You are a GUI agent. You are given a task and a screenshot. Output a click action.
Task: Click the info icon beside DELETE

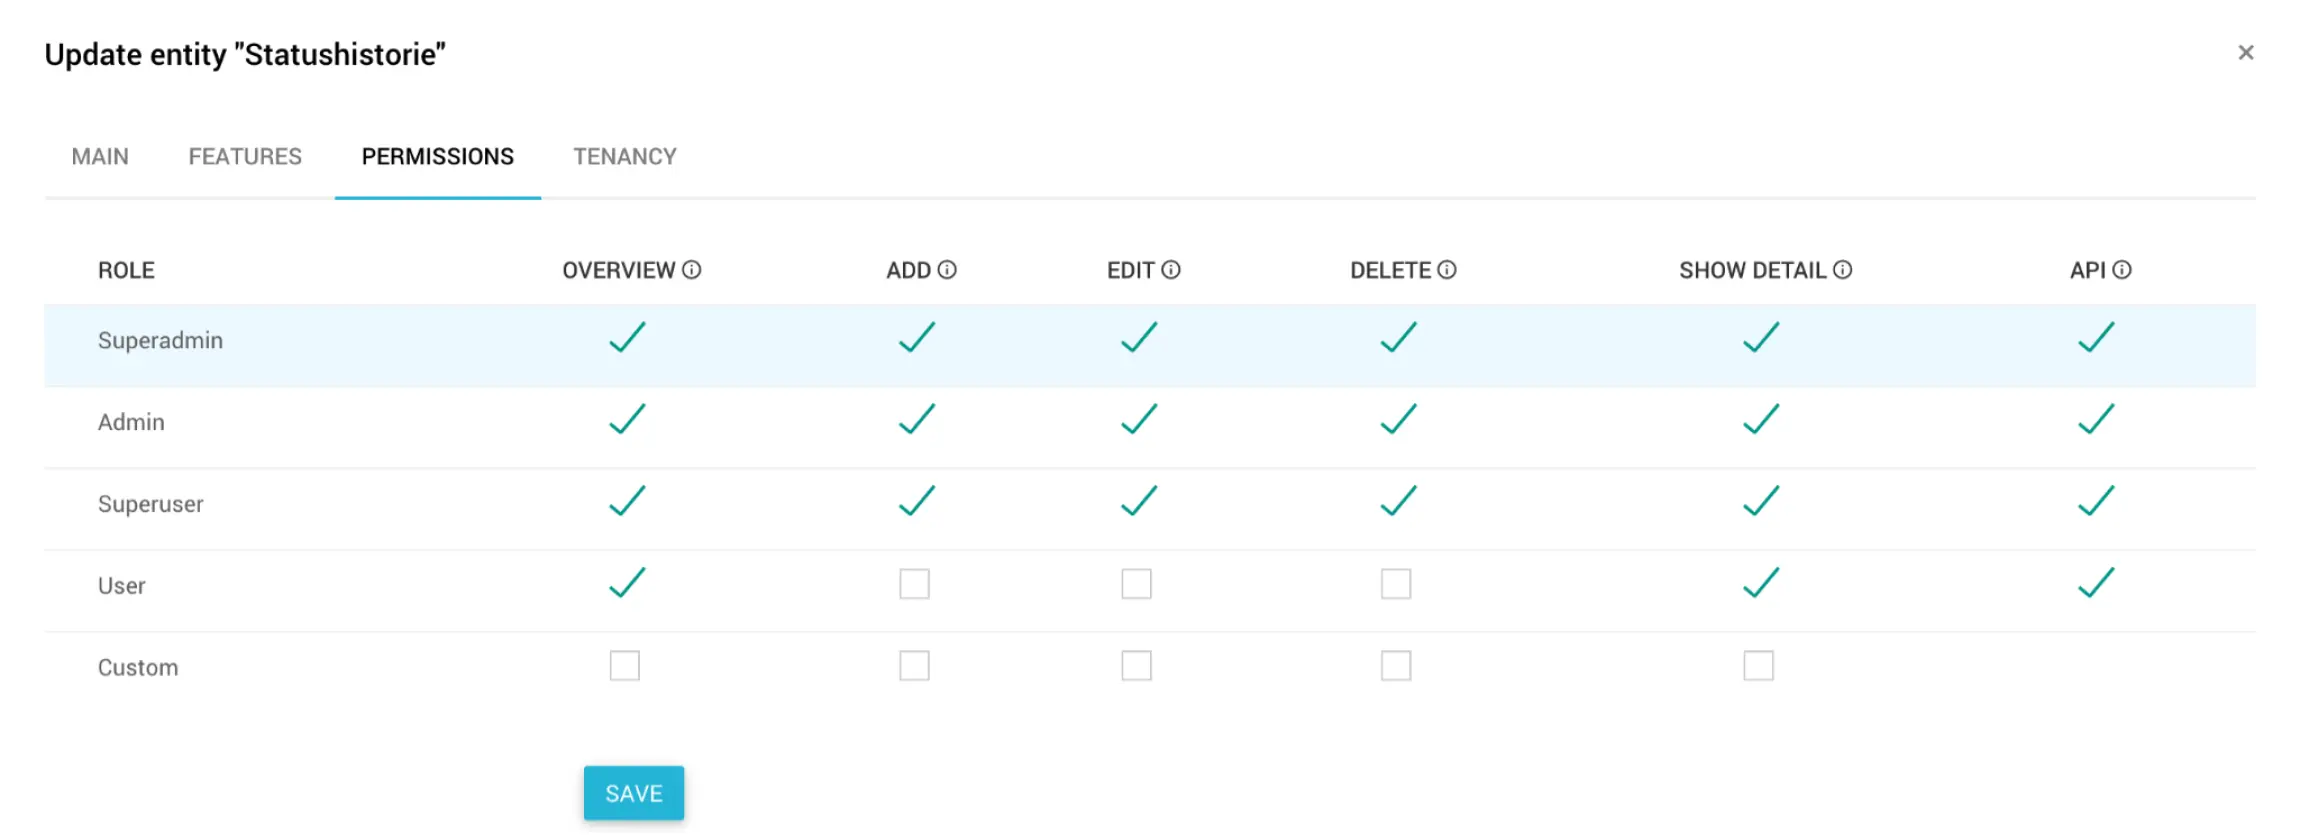[x=1447, y=270]
